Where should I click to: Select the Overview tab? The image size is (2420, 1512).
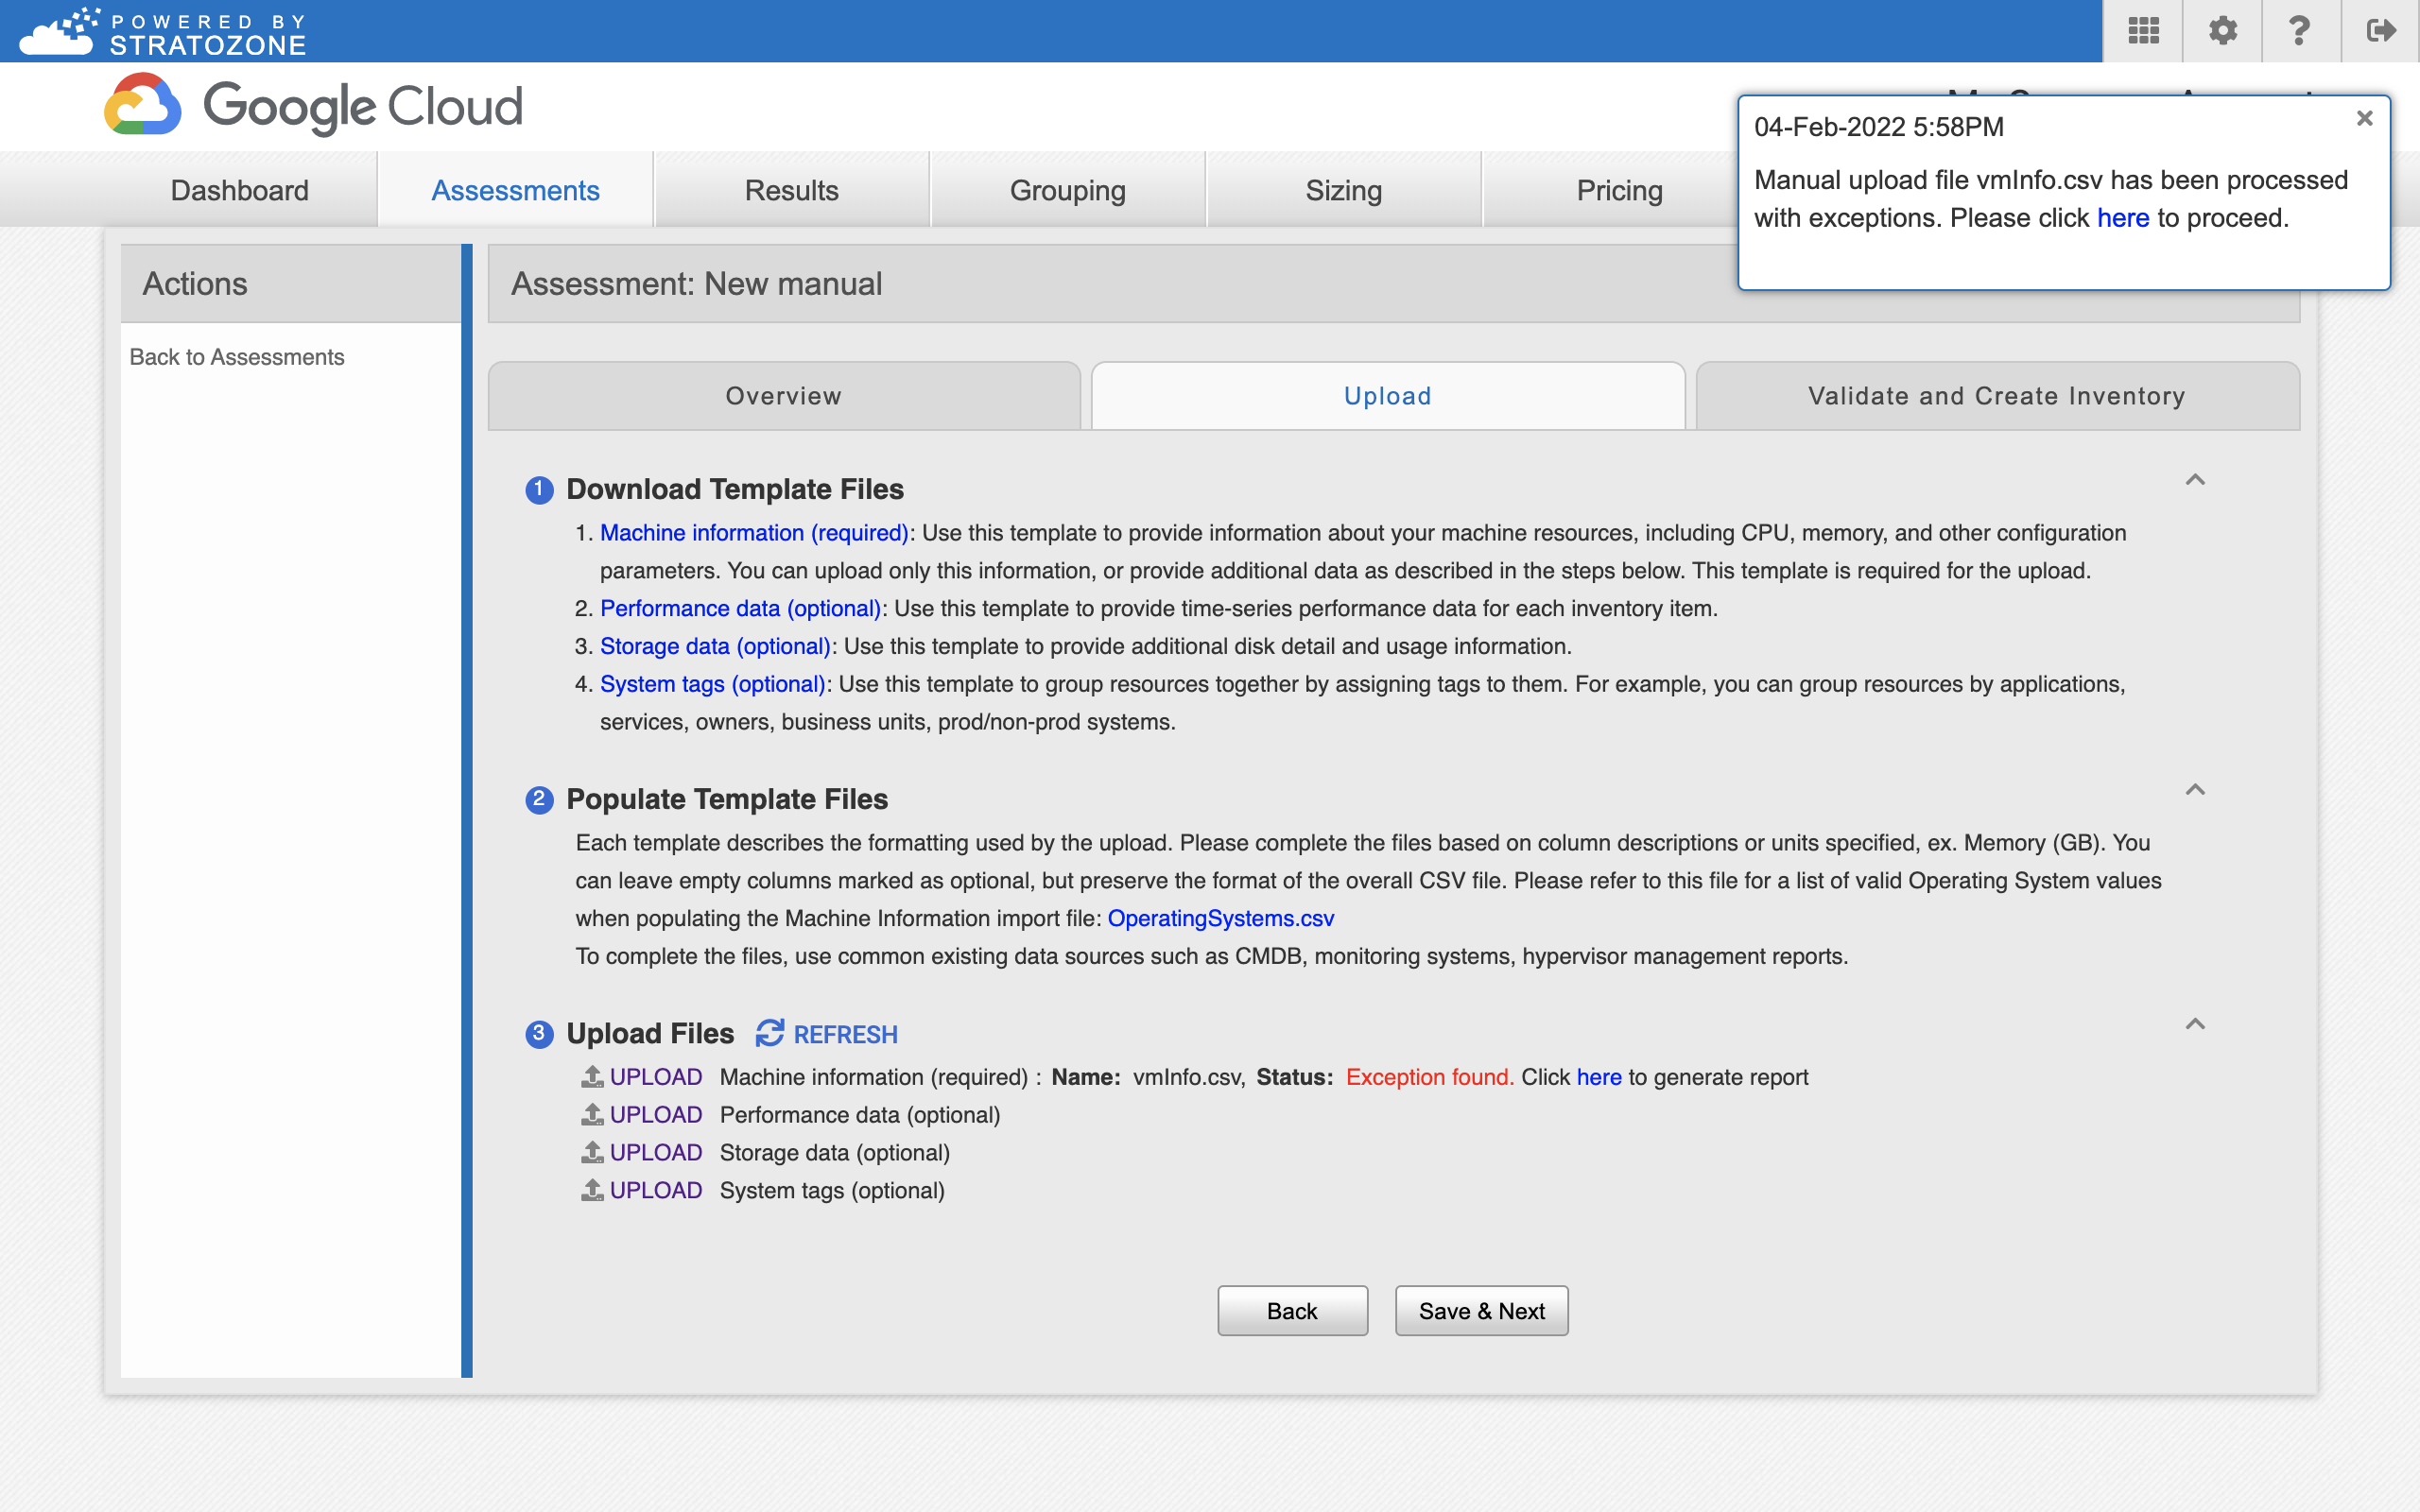783,395
